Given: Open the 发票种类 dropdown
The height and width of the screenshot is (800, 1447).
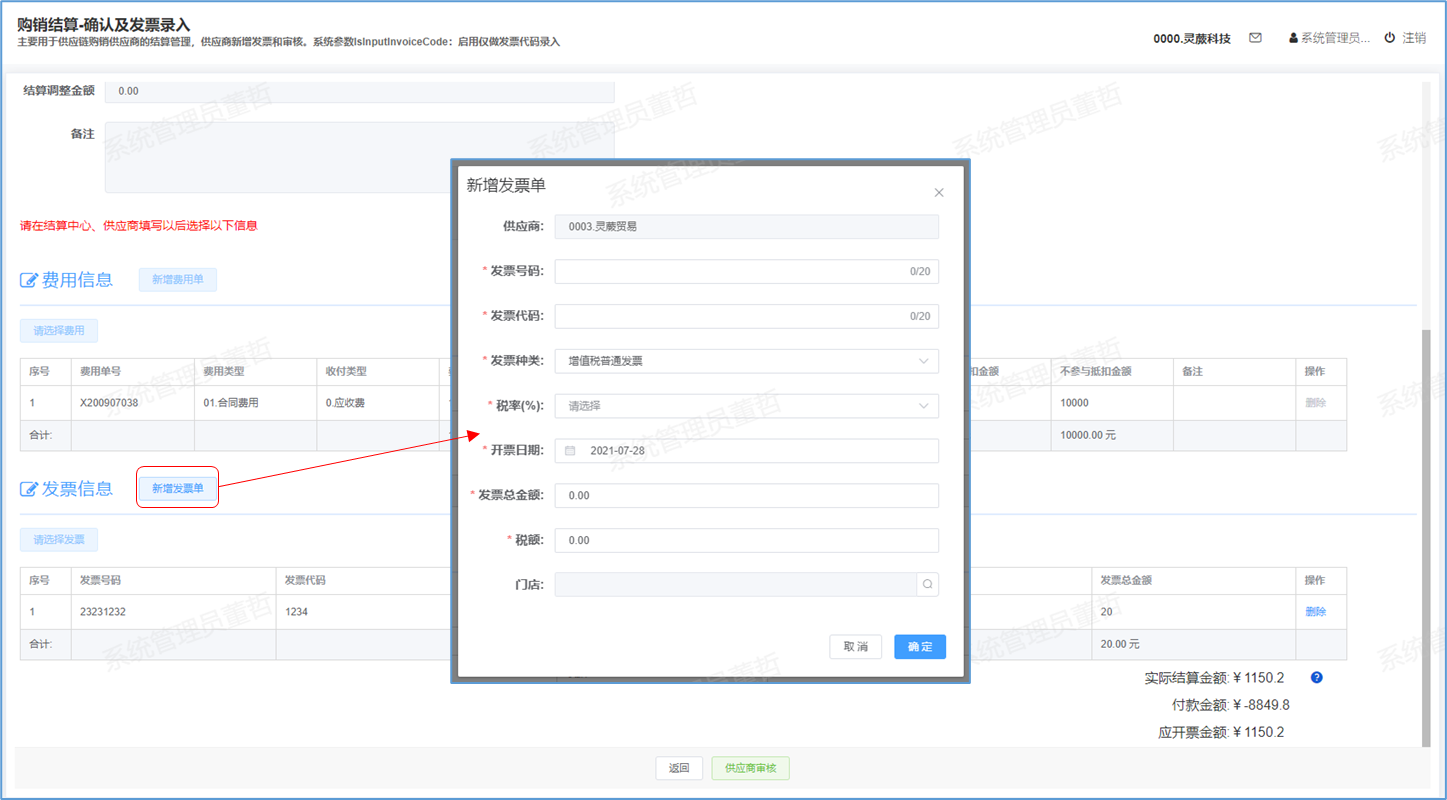Looking at the screenshot, I should click(x=747, y=361).
